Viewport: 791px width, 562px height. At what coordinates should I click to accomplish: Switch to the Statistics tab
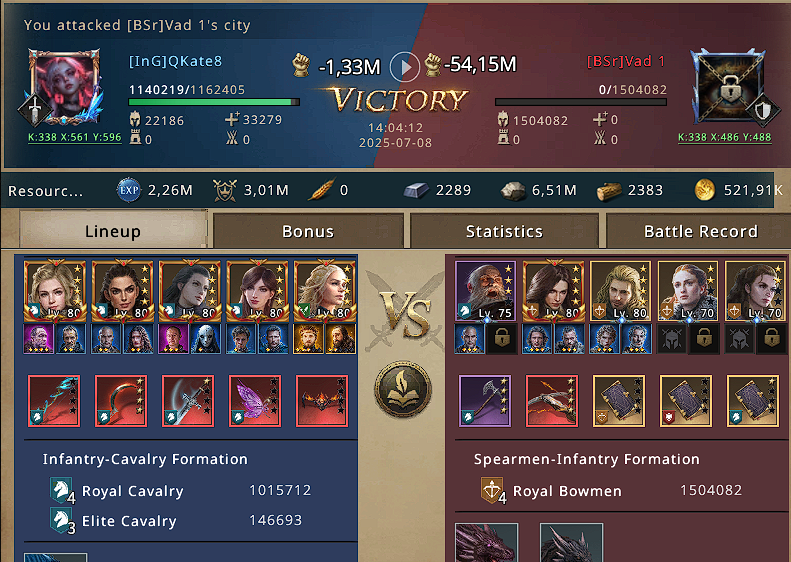[504, 231]
